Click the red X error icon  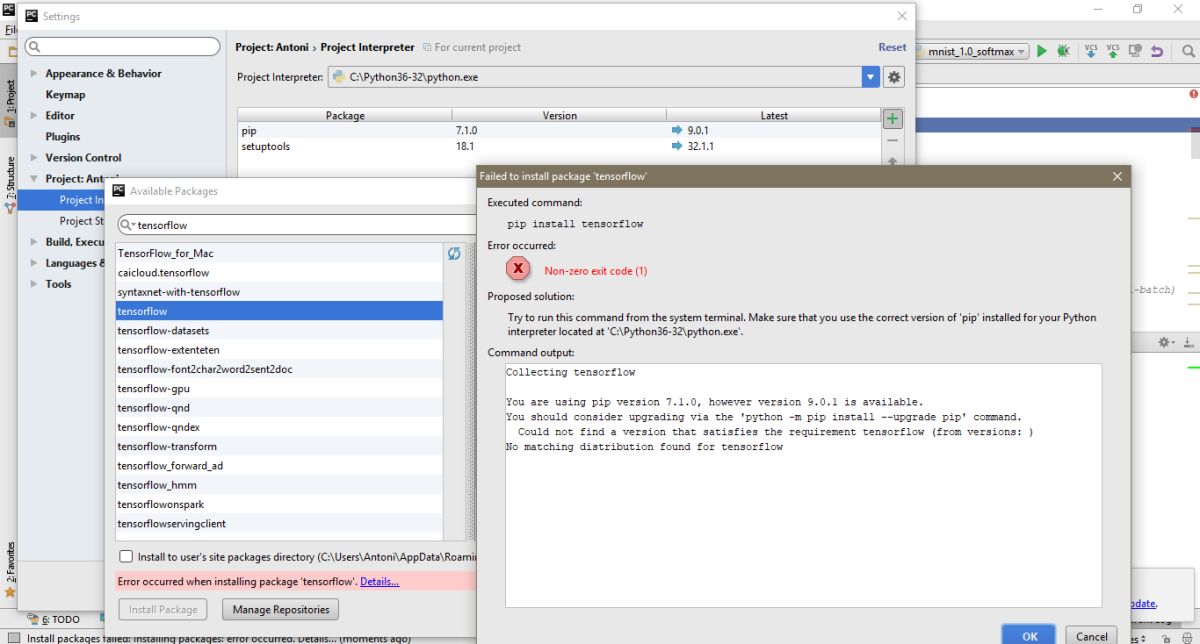point(518,270)
